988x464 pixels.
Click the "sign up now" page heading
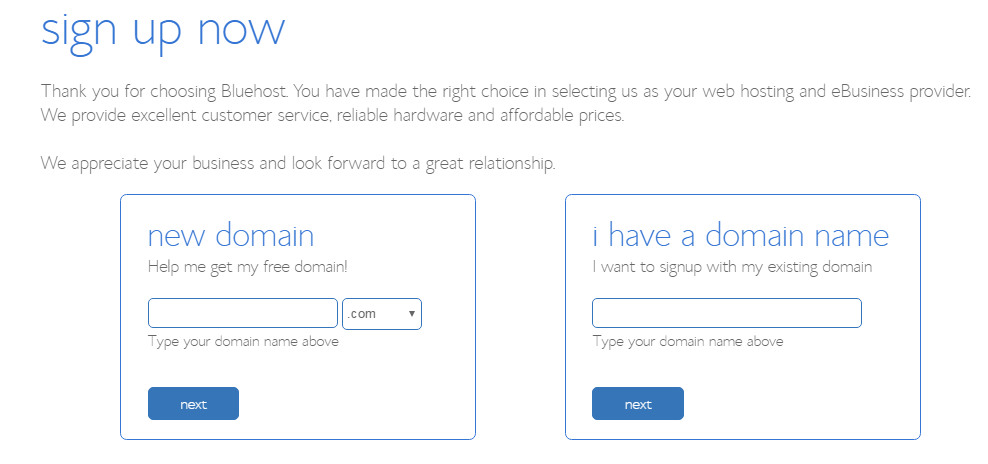tap(163, 29)
